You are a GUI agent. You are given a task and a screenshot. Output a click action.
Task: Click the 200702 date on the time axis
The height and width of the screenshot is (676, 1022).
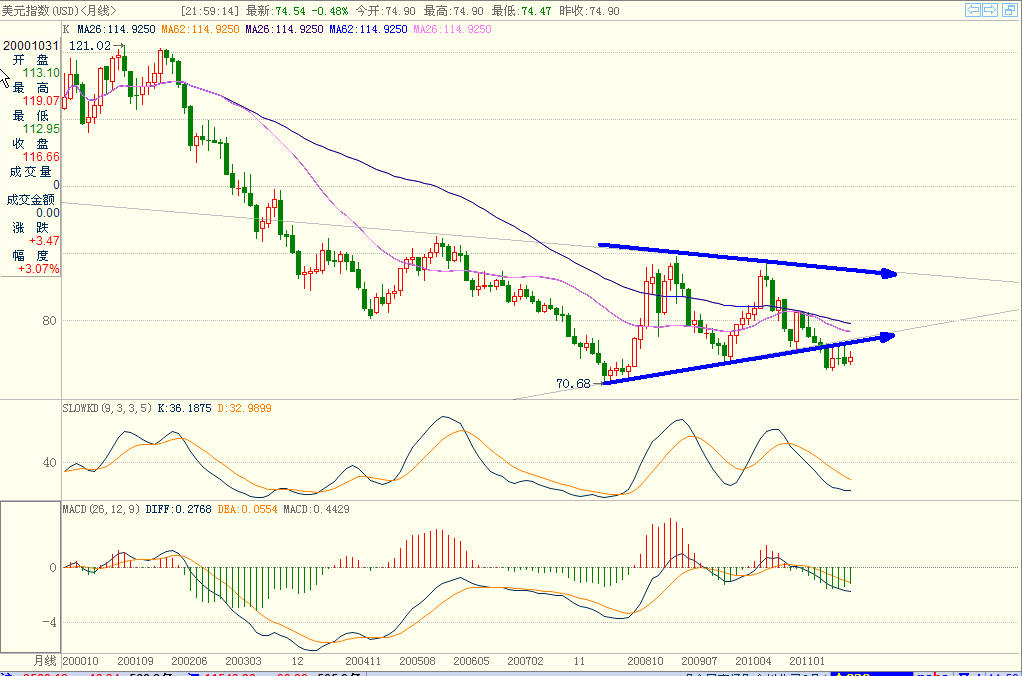pos(525,661)
